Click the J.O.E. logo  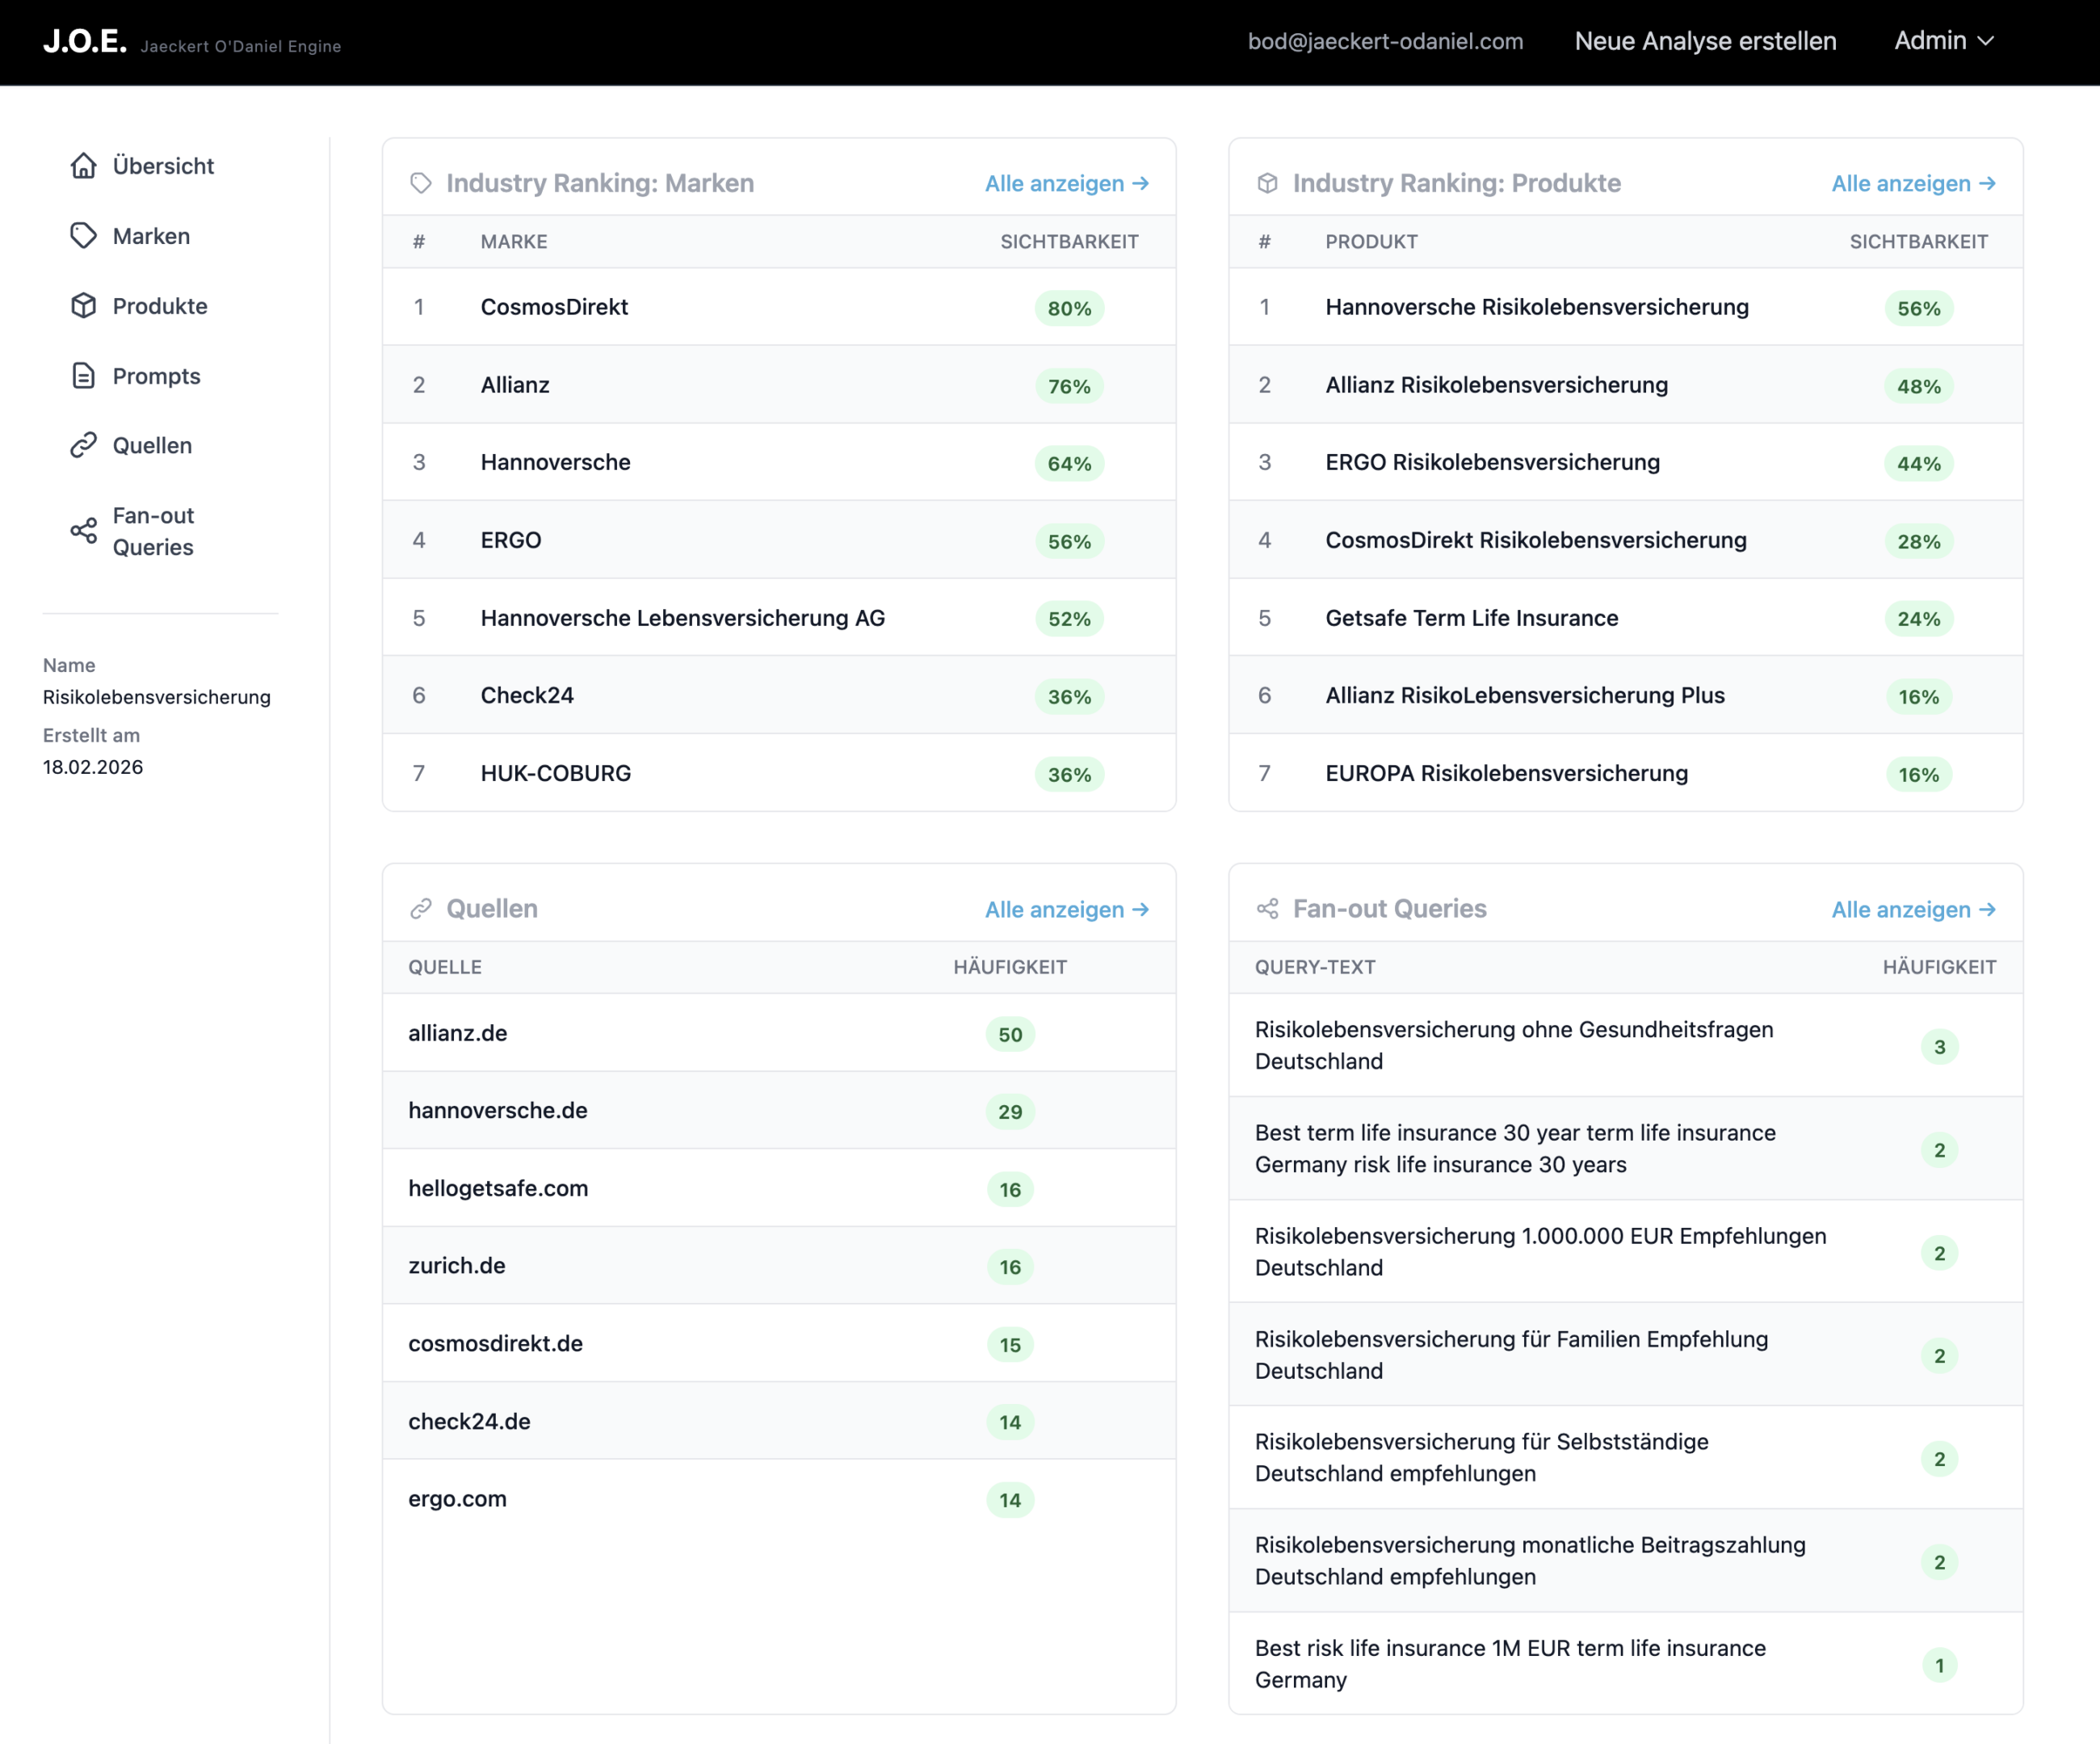[85, 41]
